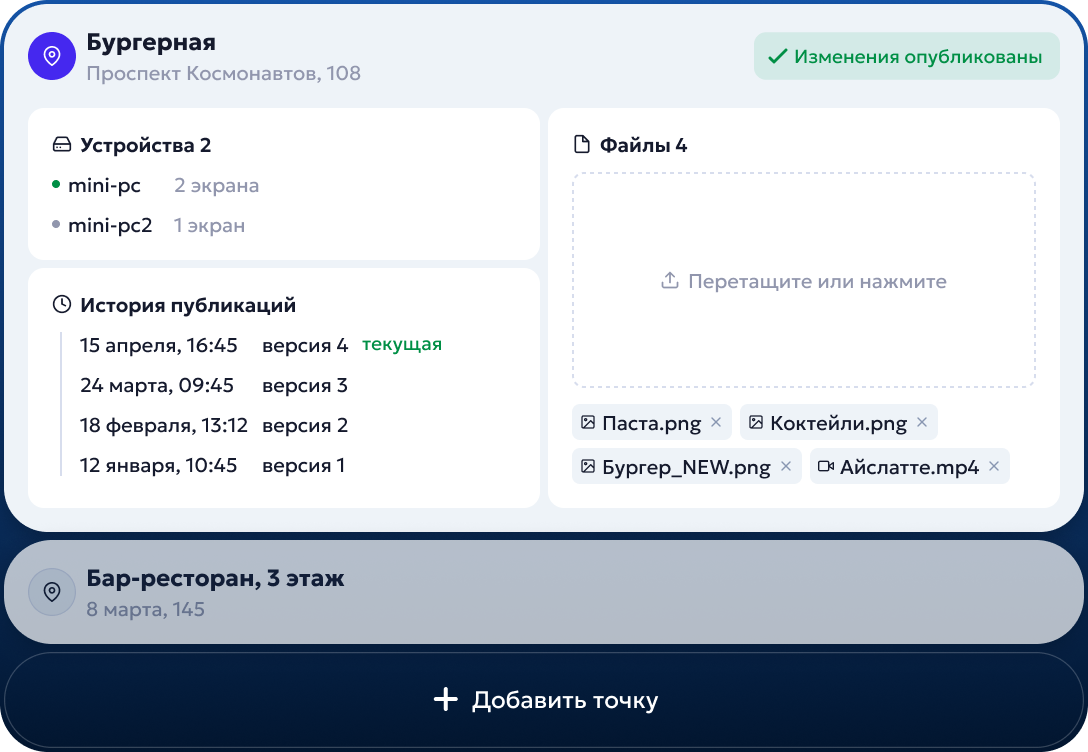This screenshot has width=1088, height=752.
Task: Click the checkmark in Изменения опубликованы badge
Action: click(777, 56)
